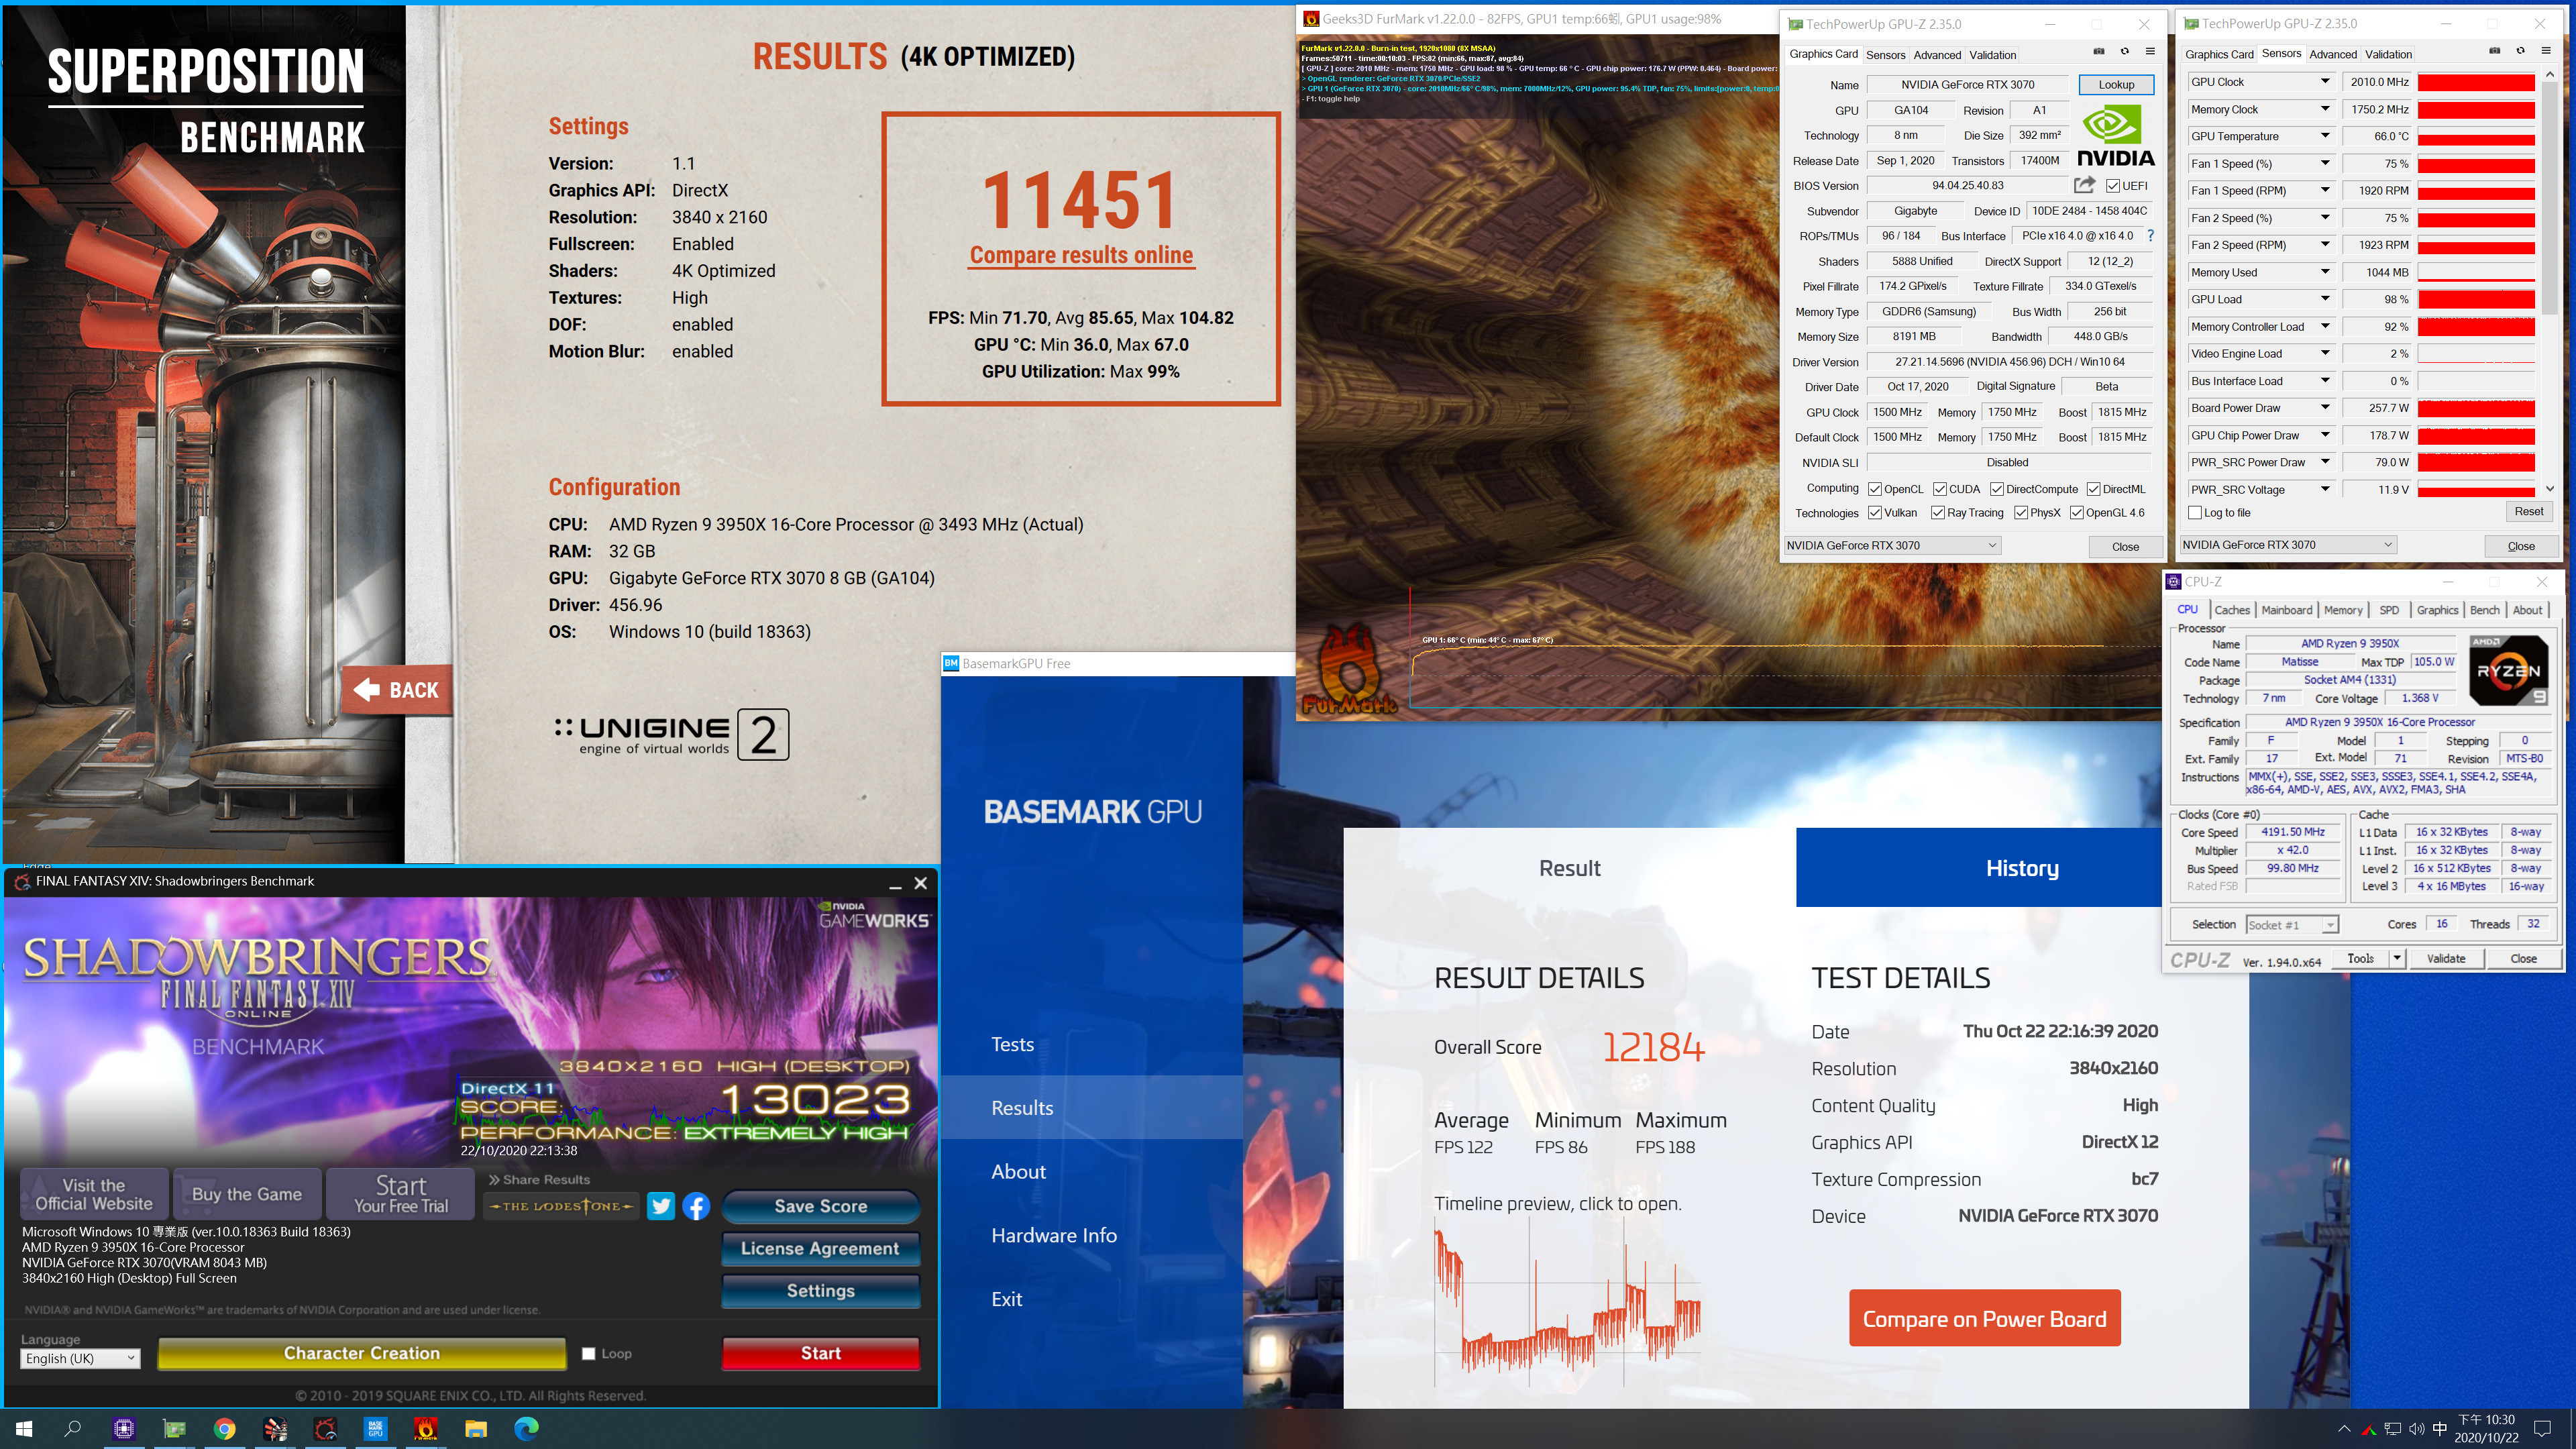Open the Language dropdown set to English (UK)

point(80,1358)
